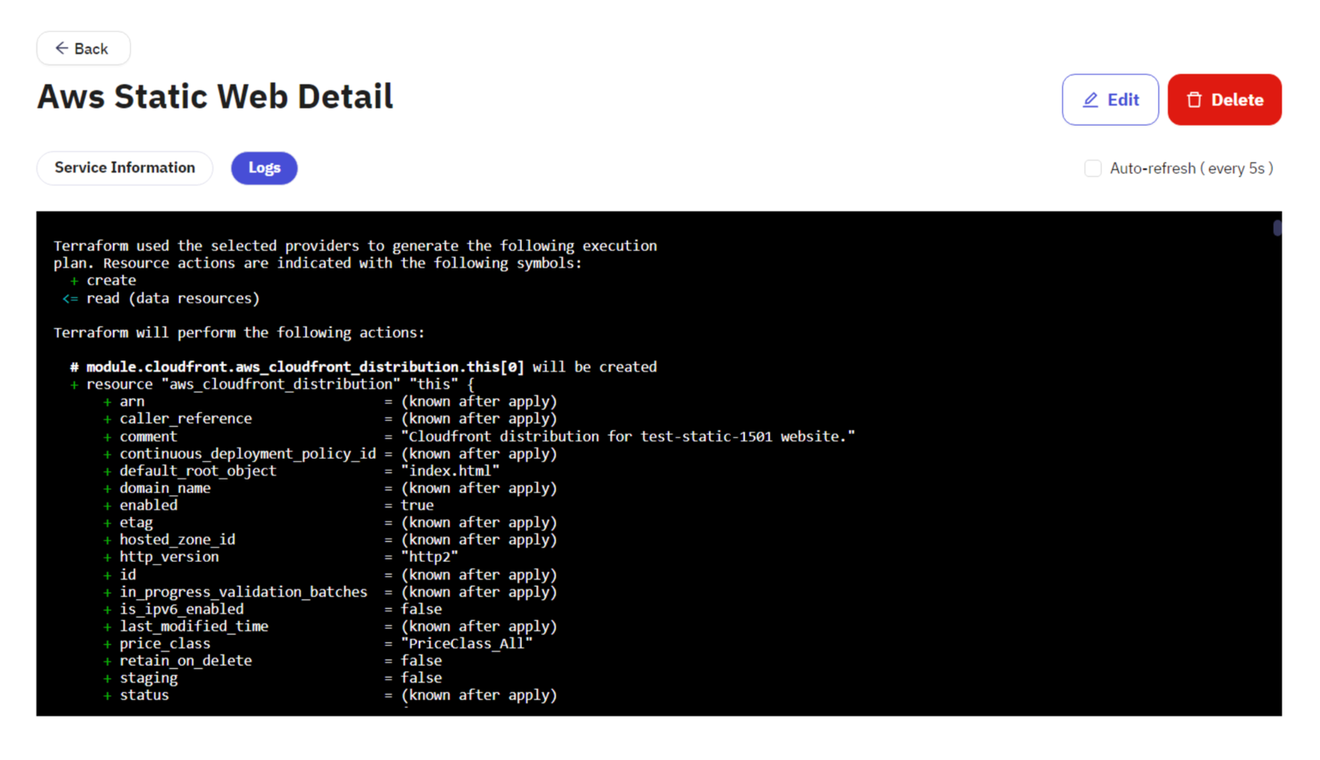Viewport: 1320px width, 760px height.
Task: Click the 'is_ipv6_enabled' log row
Action: [272, 609]
